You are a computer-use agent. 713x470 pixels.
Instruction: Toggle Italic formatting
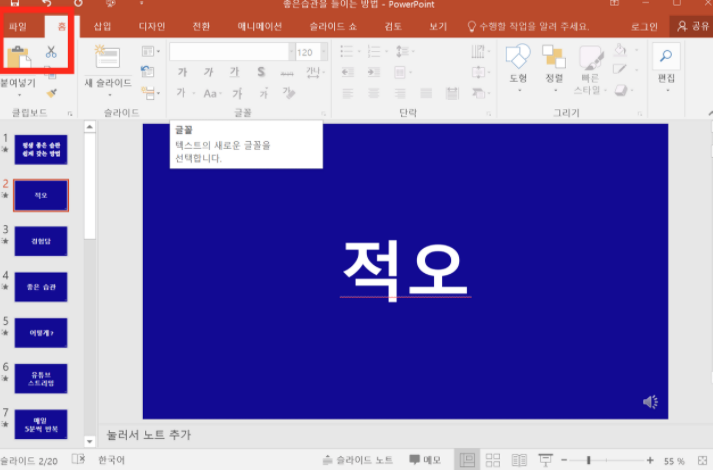pos(208,72)
